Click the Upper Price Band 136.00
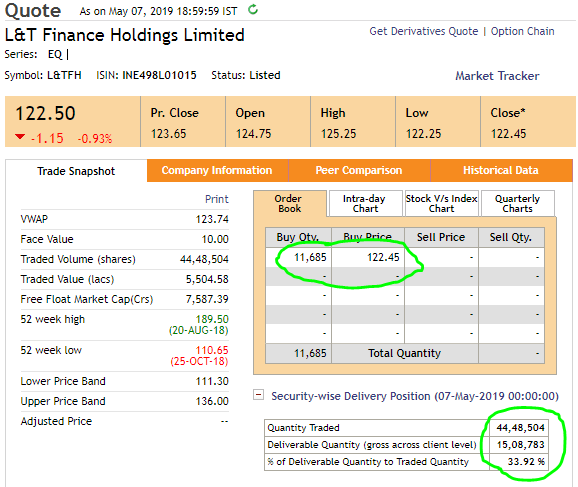This screenshot has width=578, height=487. click(212, 401)
